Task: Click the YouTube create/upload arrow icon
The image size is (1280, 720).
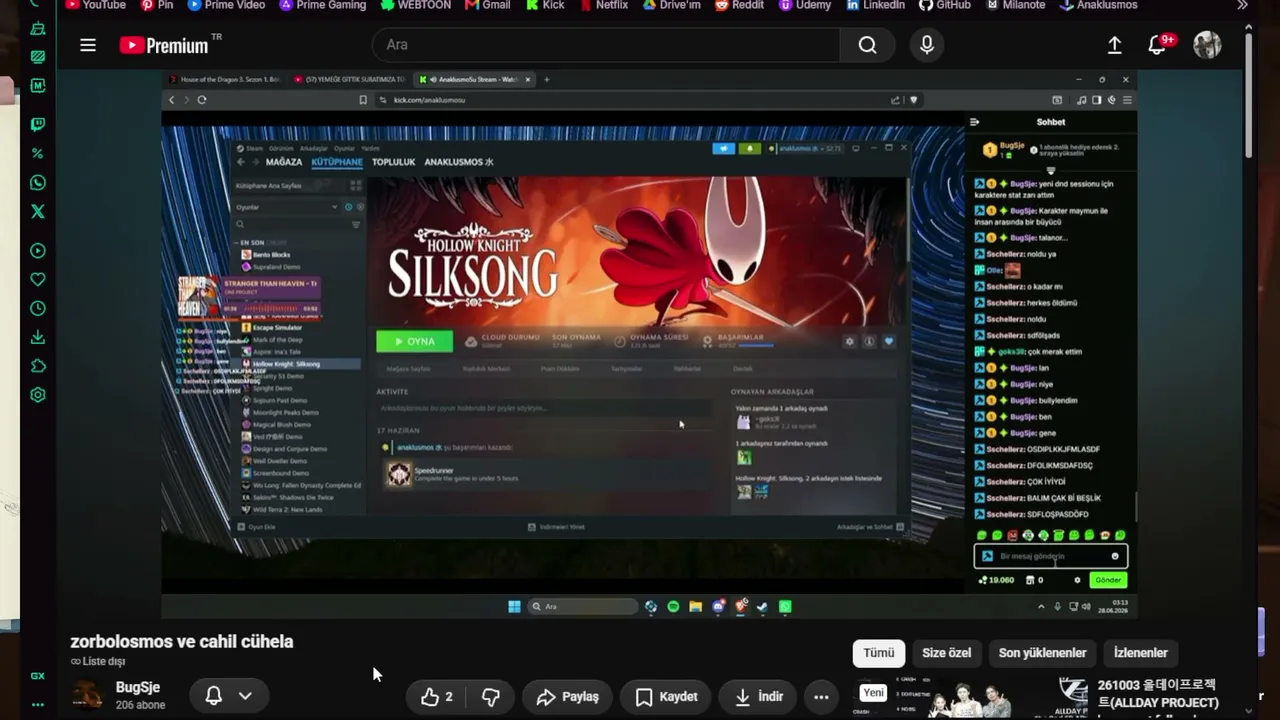Action: tap(1114, 45)
